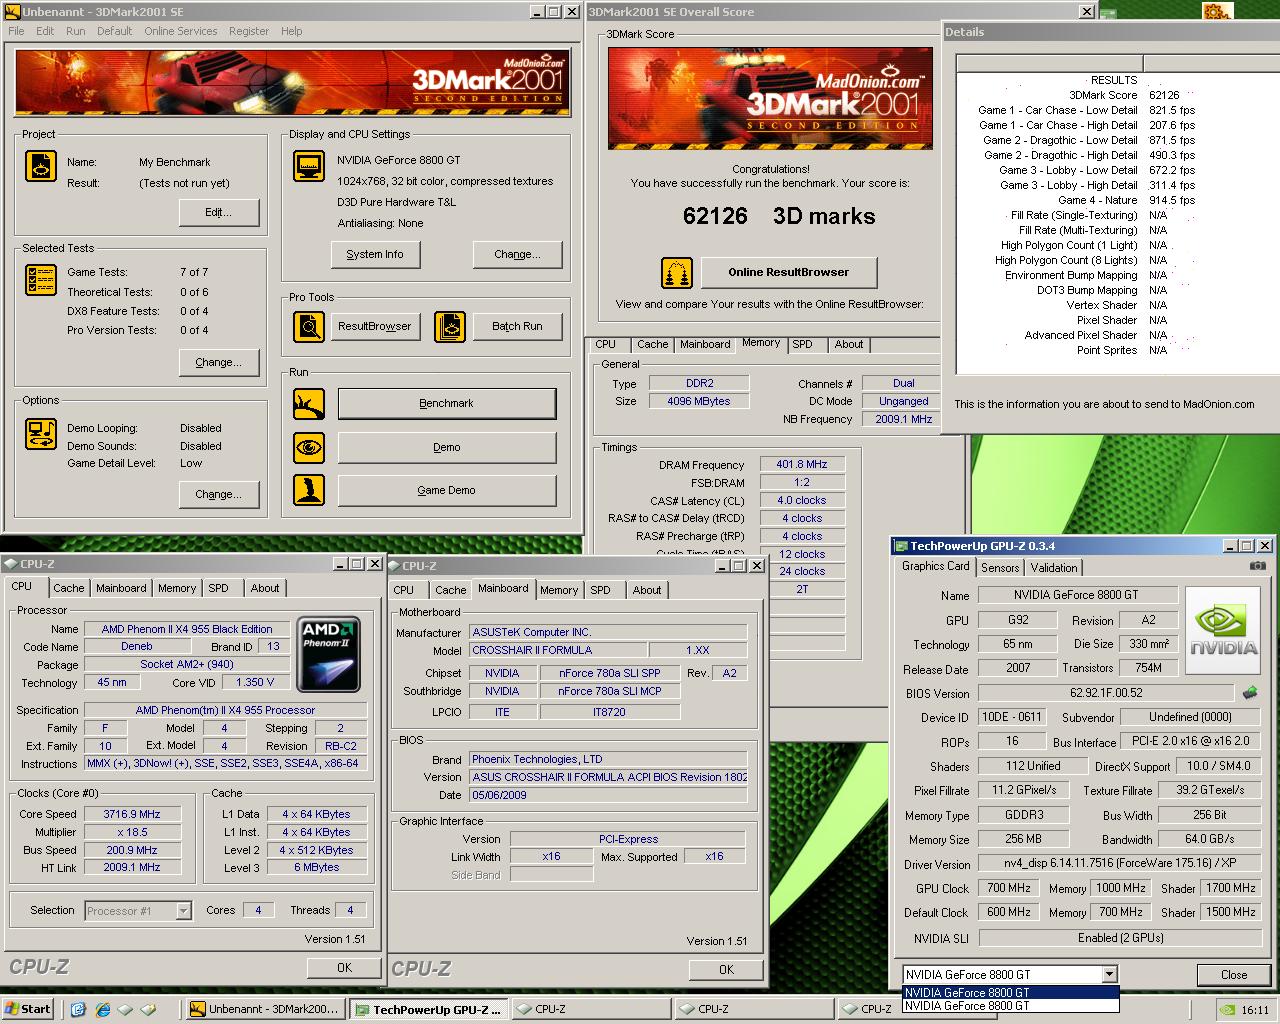This screenshot has height=1024, width=1280.
Task: Click the ResultBrowser magnifier icon
Action: (x=308, y=326)
